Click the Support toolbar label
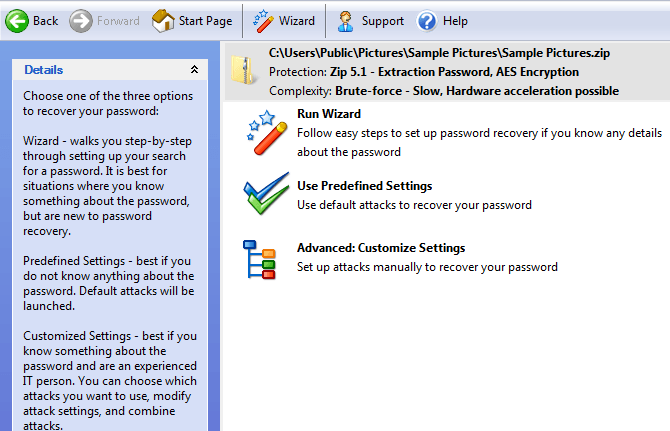Image resolution: width=670 pixels, height=431 pixels. pos(382,20)
